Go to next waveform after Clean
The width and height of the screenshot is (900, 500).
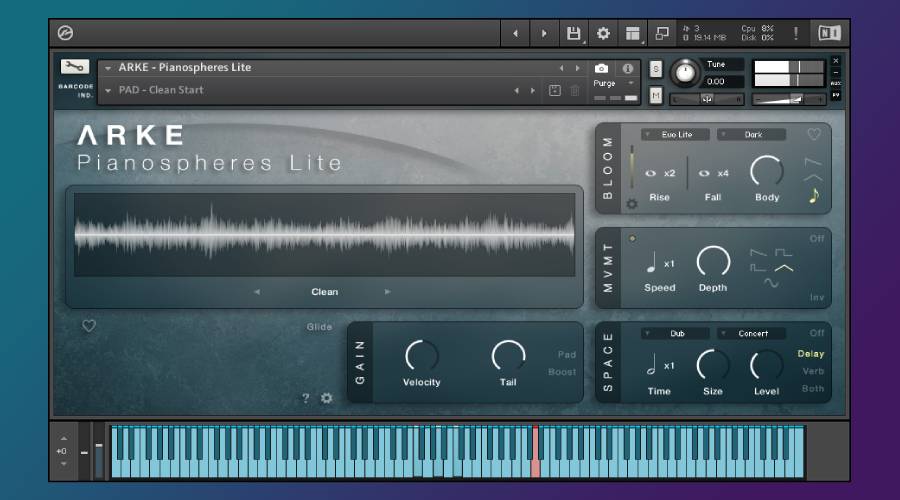tap(388, 292)
